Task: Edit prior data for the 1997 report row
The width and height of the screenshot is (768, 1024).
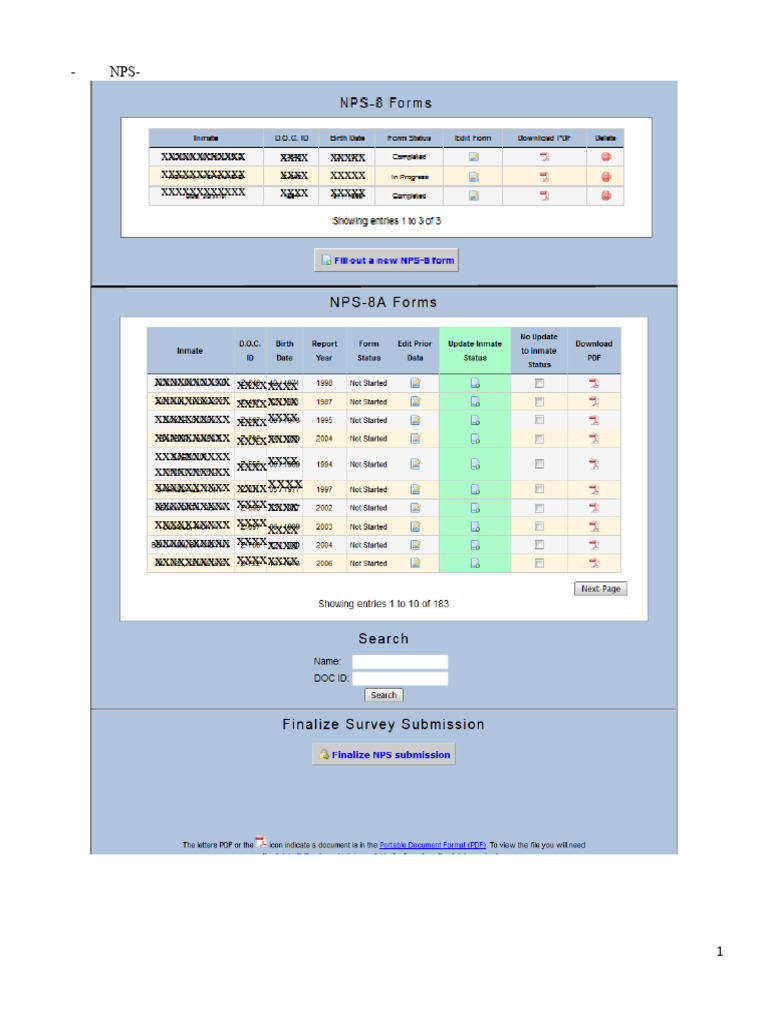Action: click(x=415, y=489)
